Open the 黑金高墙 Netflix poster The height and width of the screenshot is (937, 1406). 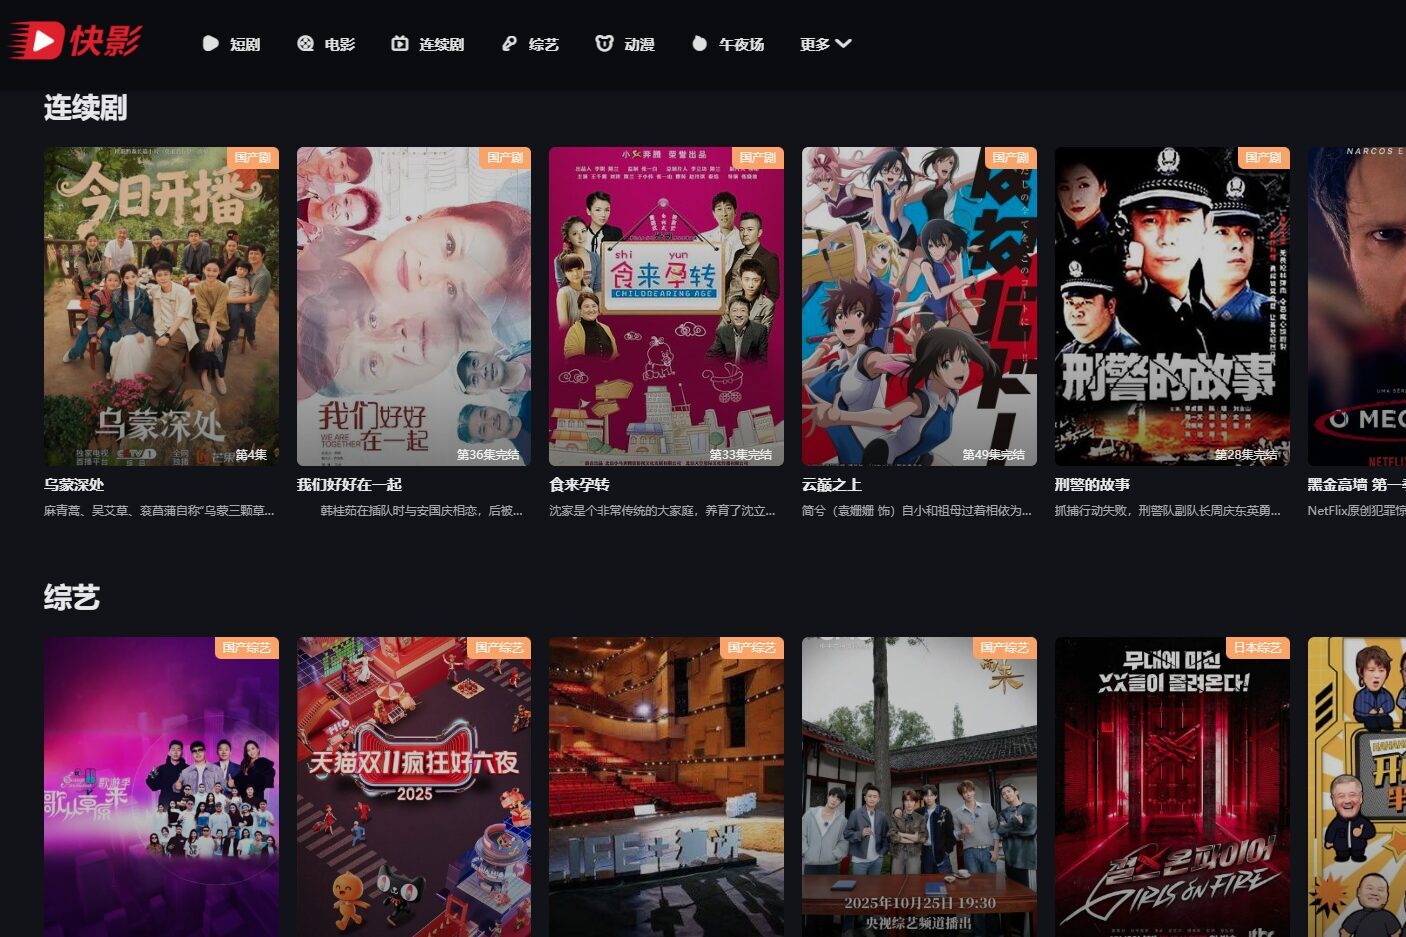[x=1357, y=306]
